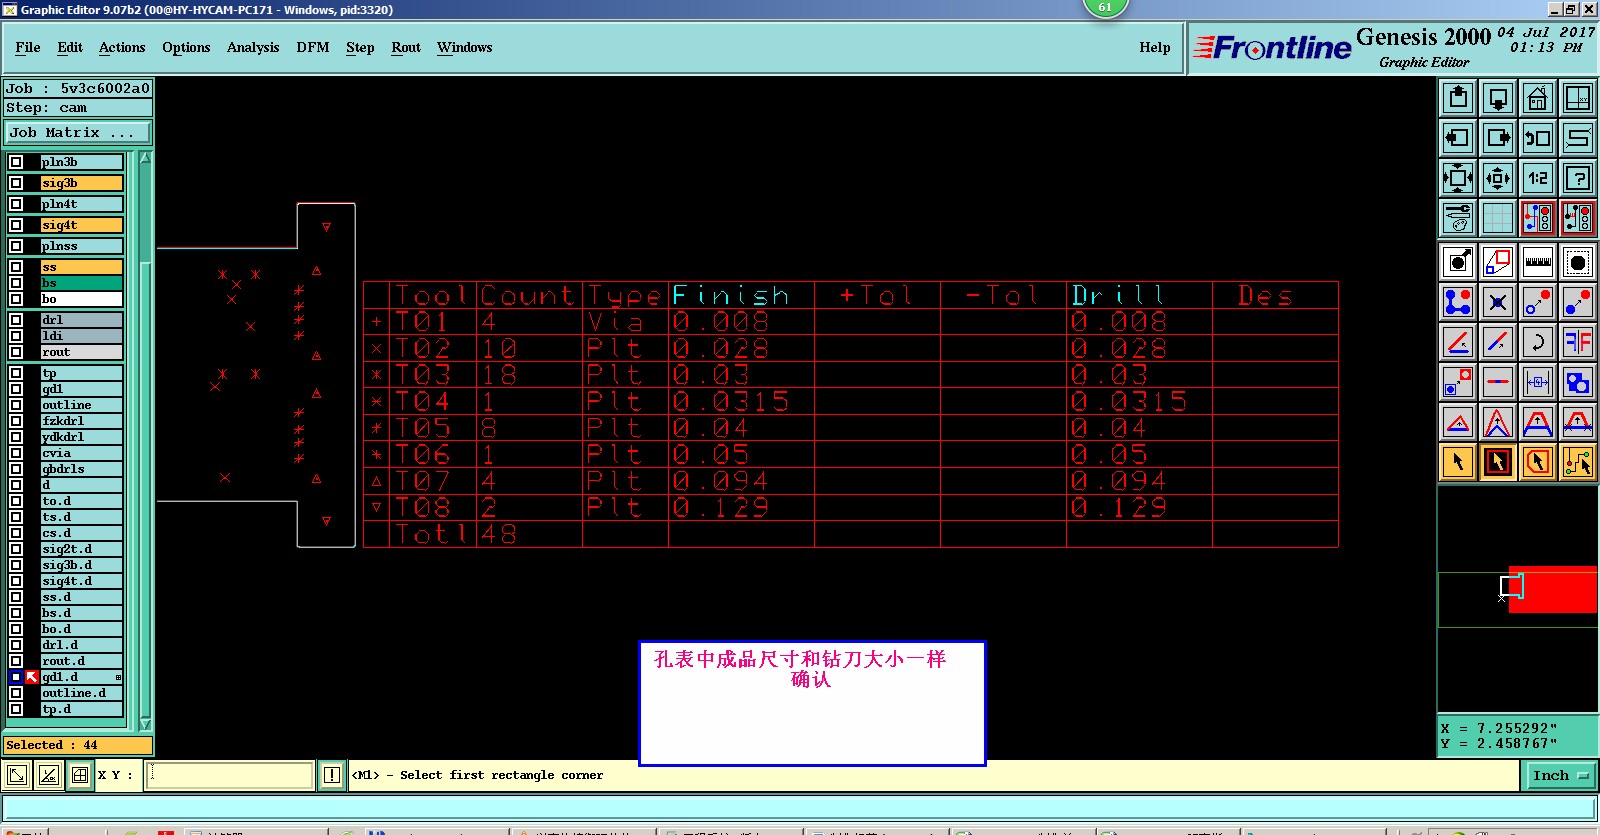Toggle display box for layer outline
Viewport: 1600px width, 835px height.
(x=16, y=405)
